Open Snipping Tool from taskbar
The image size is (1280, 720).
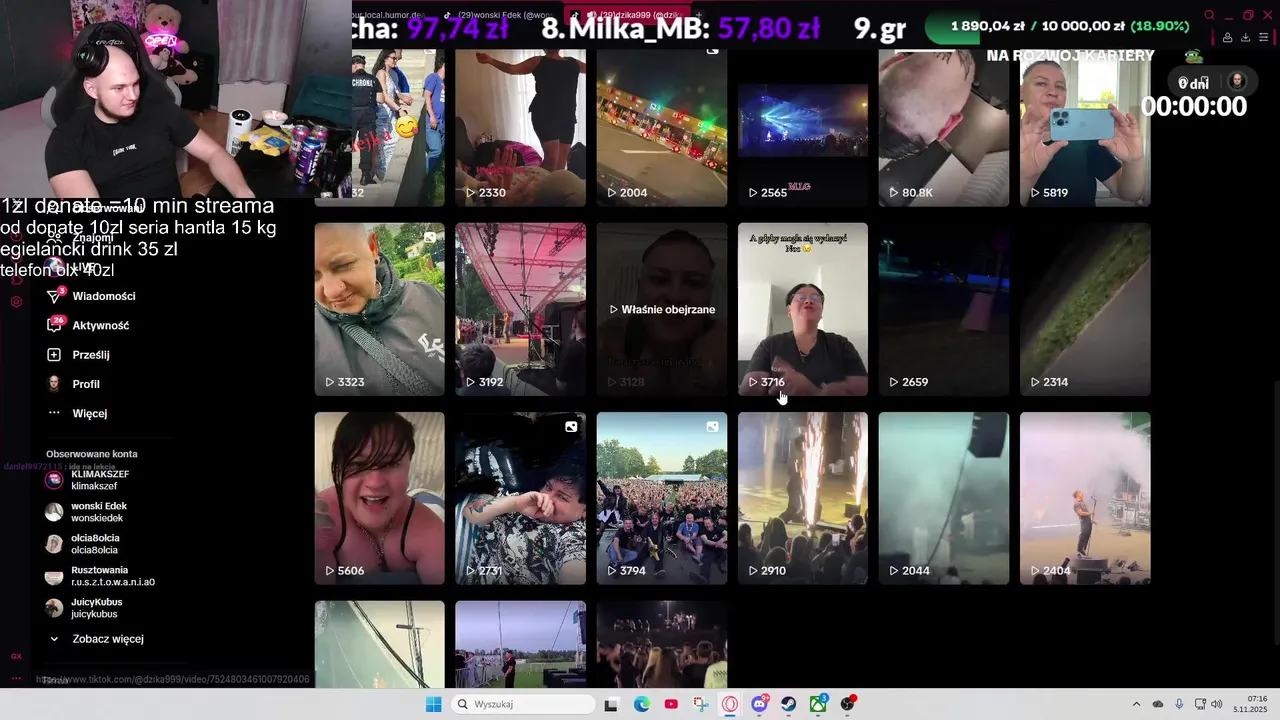[x=700, y=704]
